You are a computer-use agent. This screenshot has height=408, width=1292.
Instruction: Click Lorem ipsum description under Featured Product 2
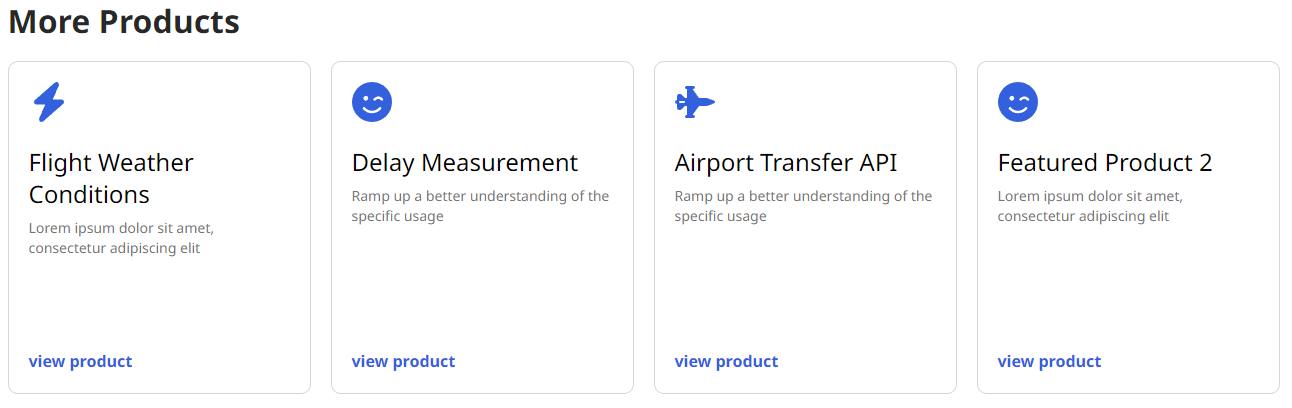[x=1090, y=206]
